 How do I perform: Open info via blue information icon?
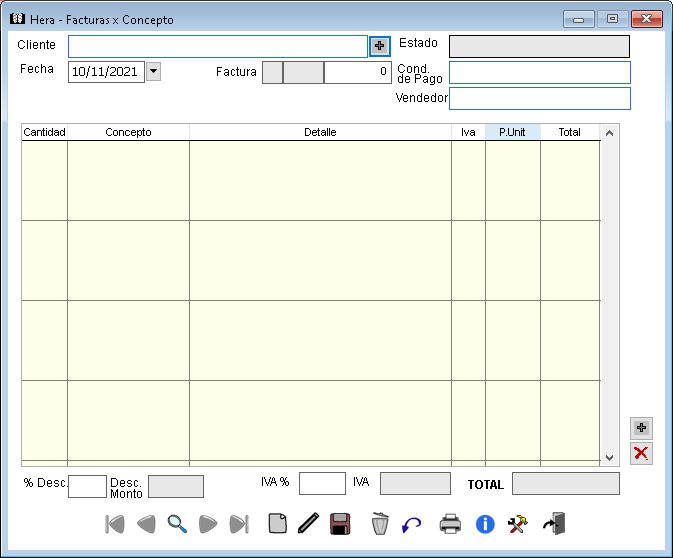pyautogui.click(x=485, y=523)
